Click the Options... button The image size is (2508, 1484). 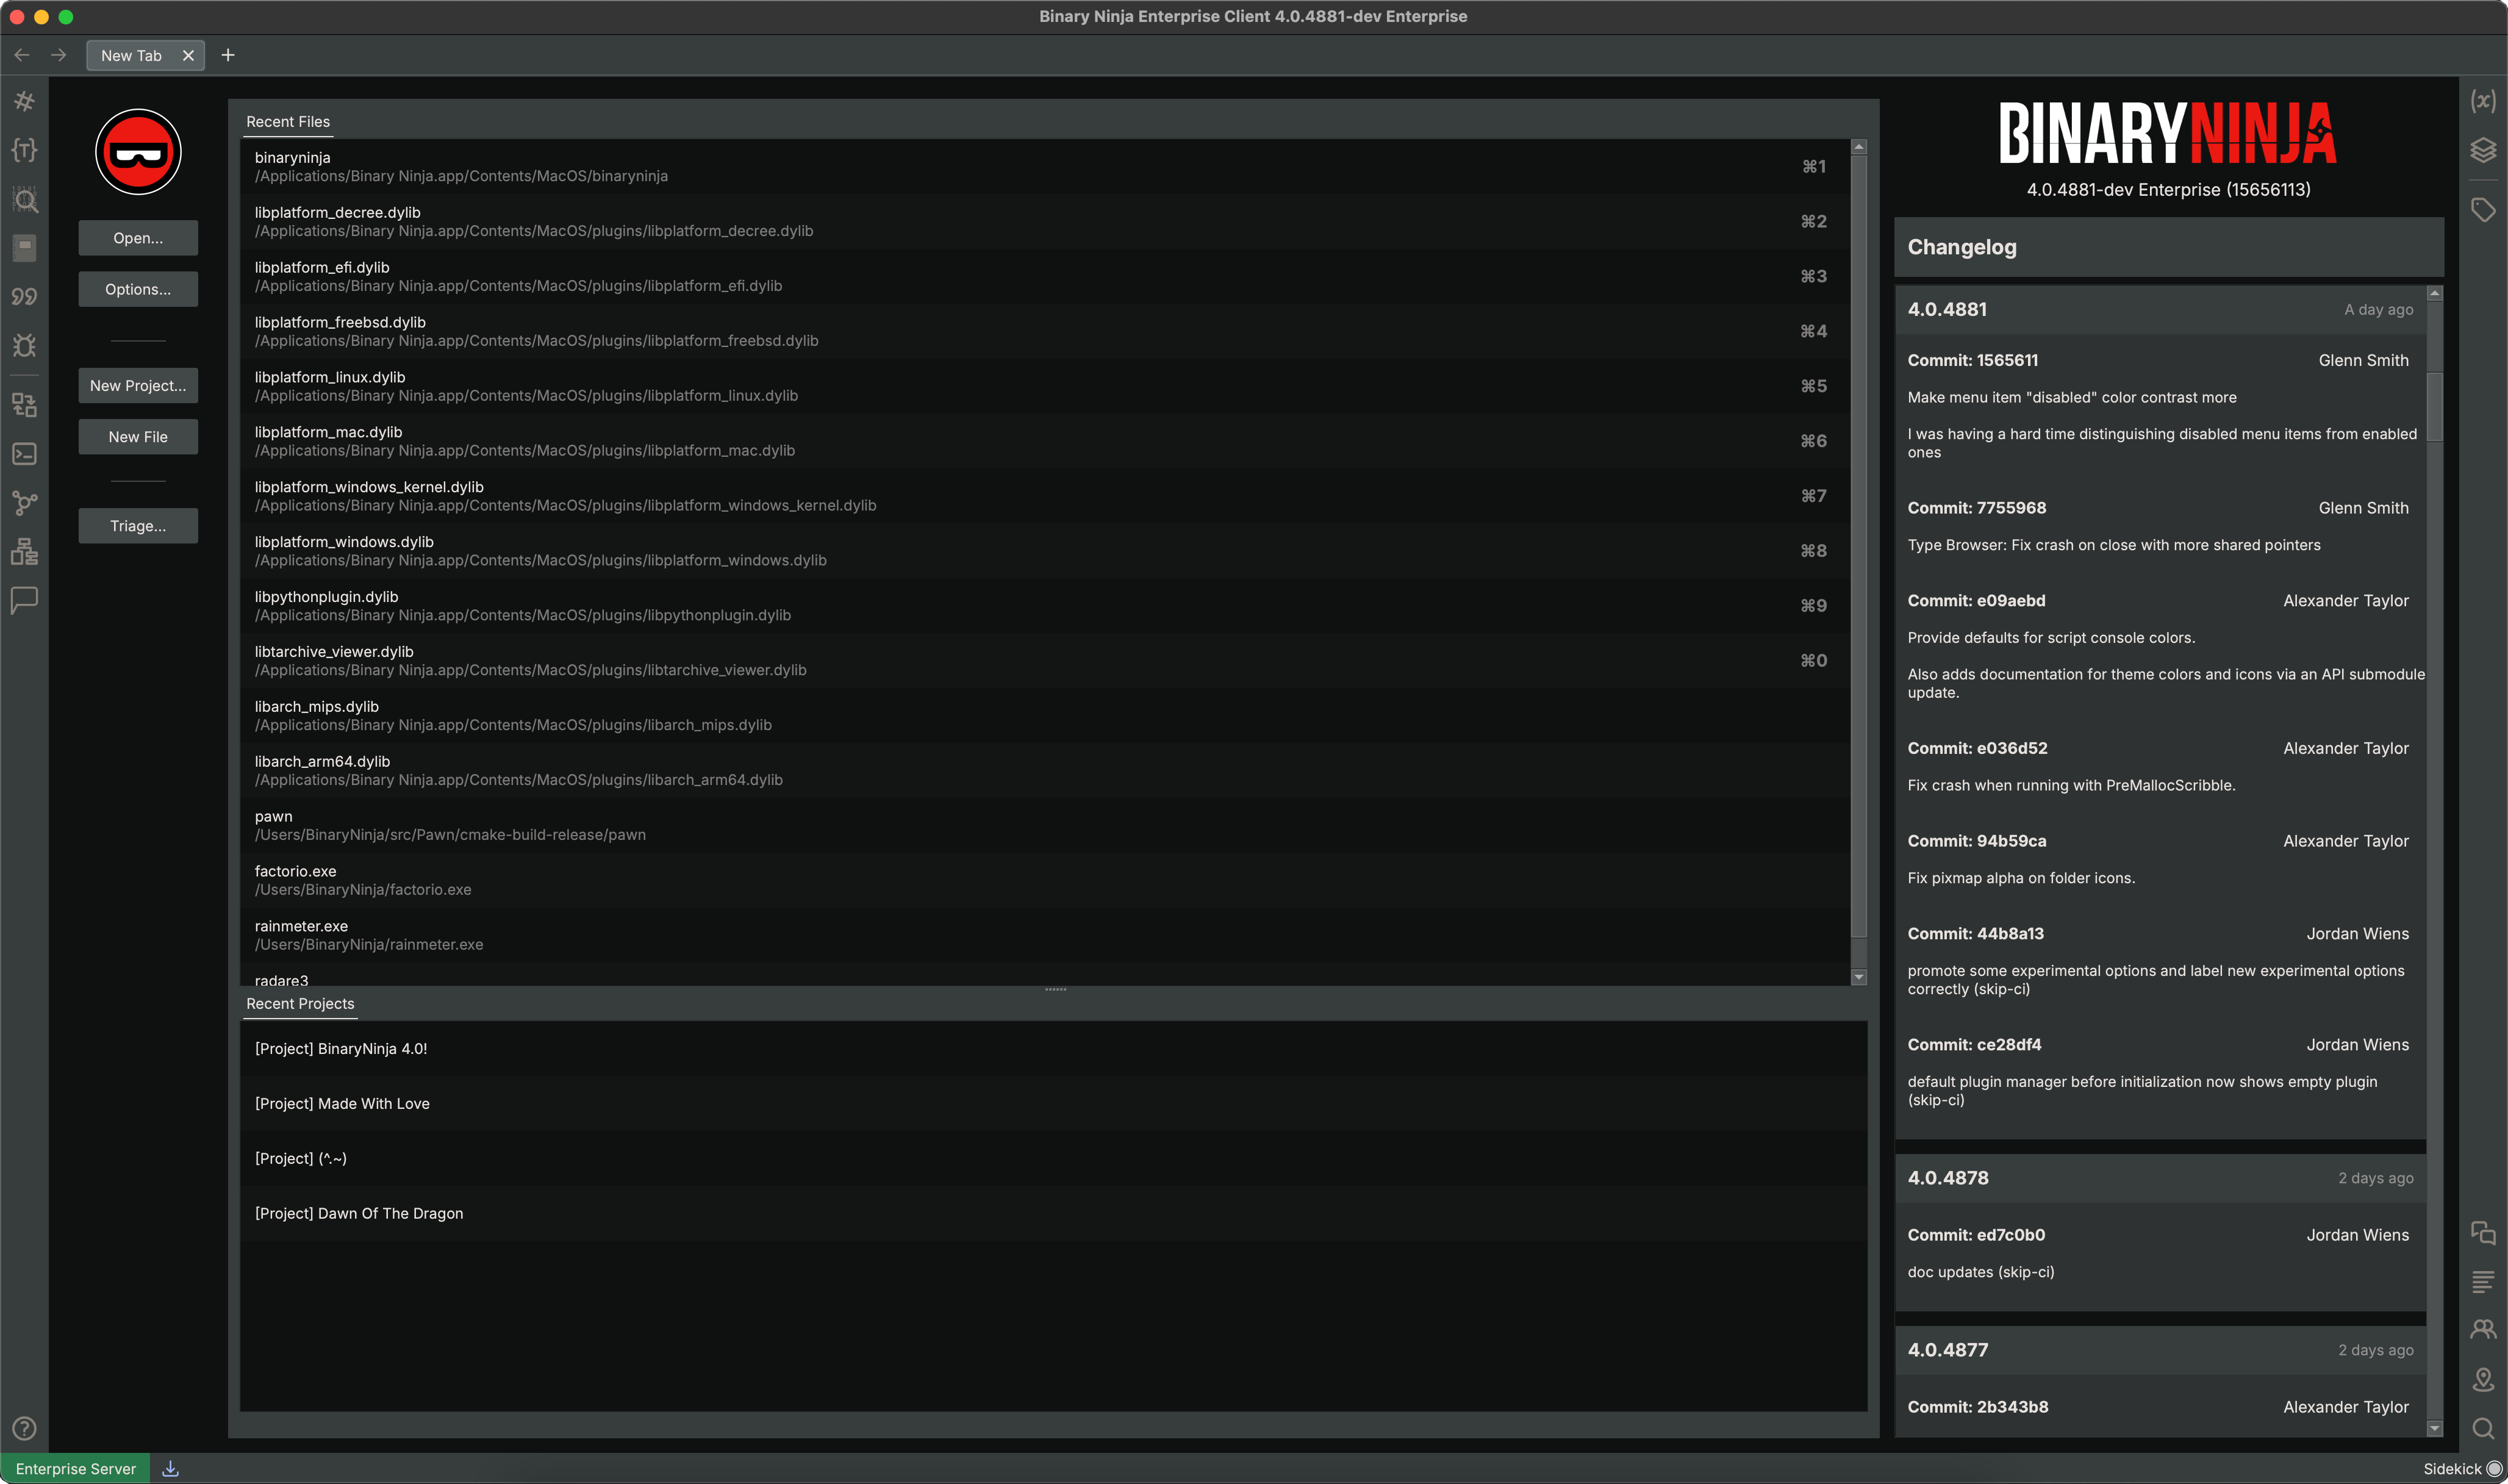coord(138,289)
